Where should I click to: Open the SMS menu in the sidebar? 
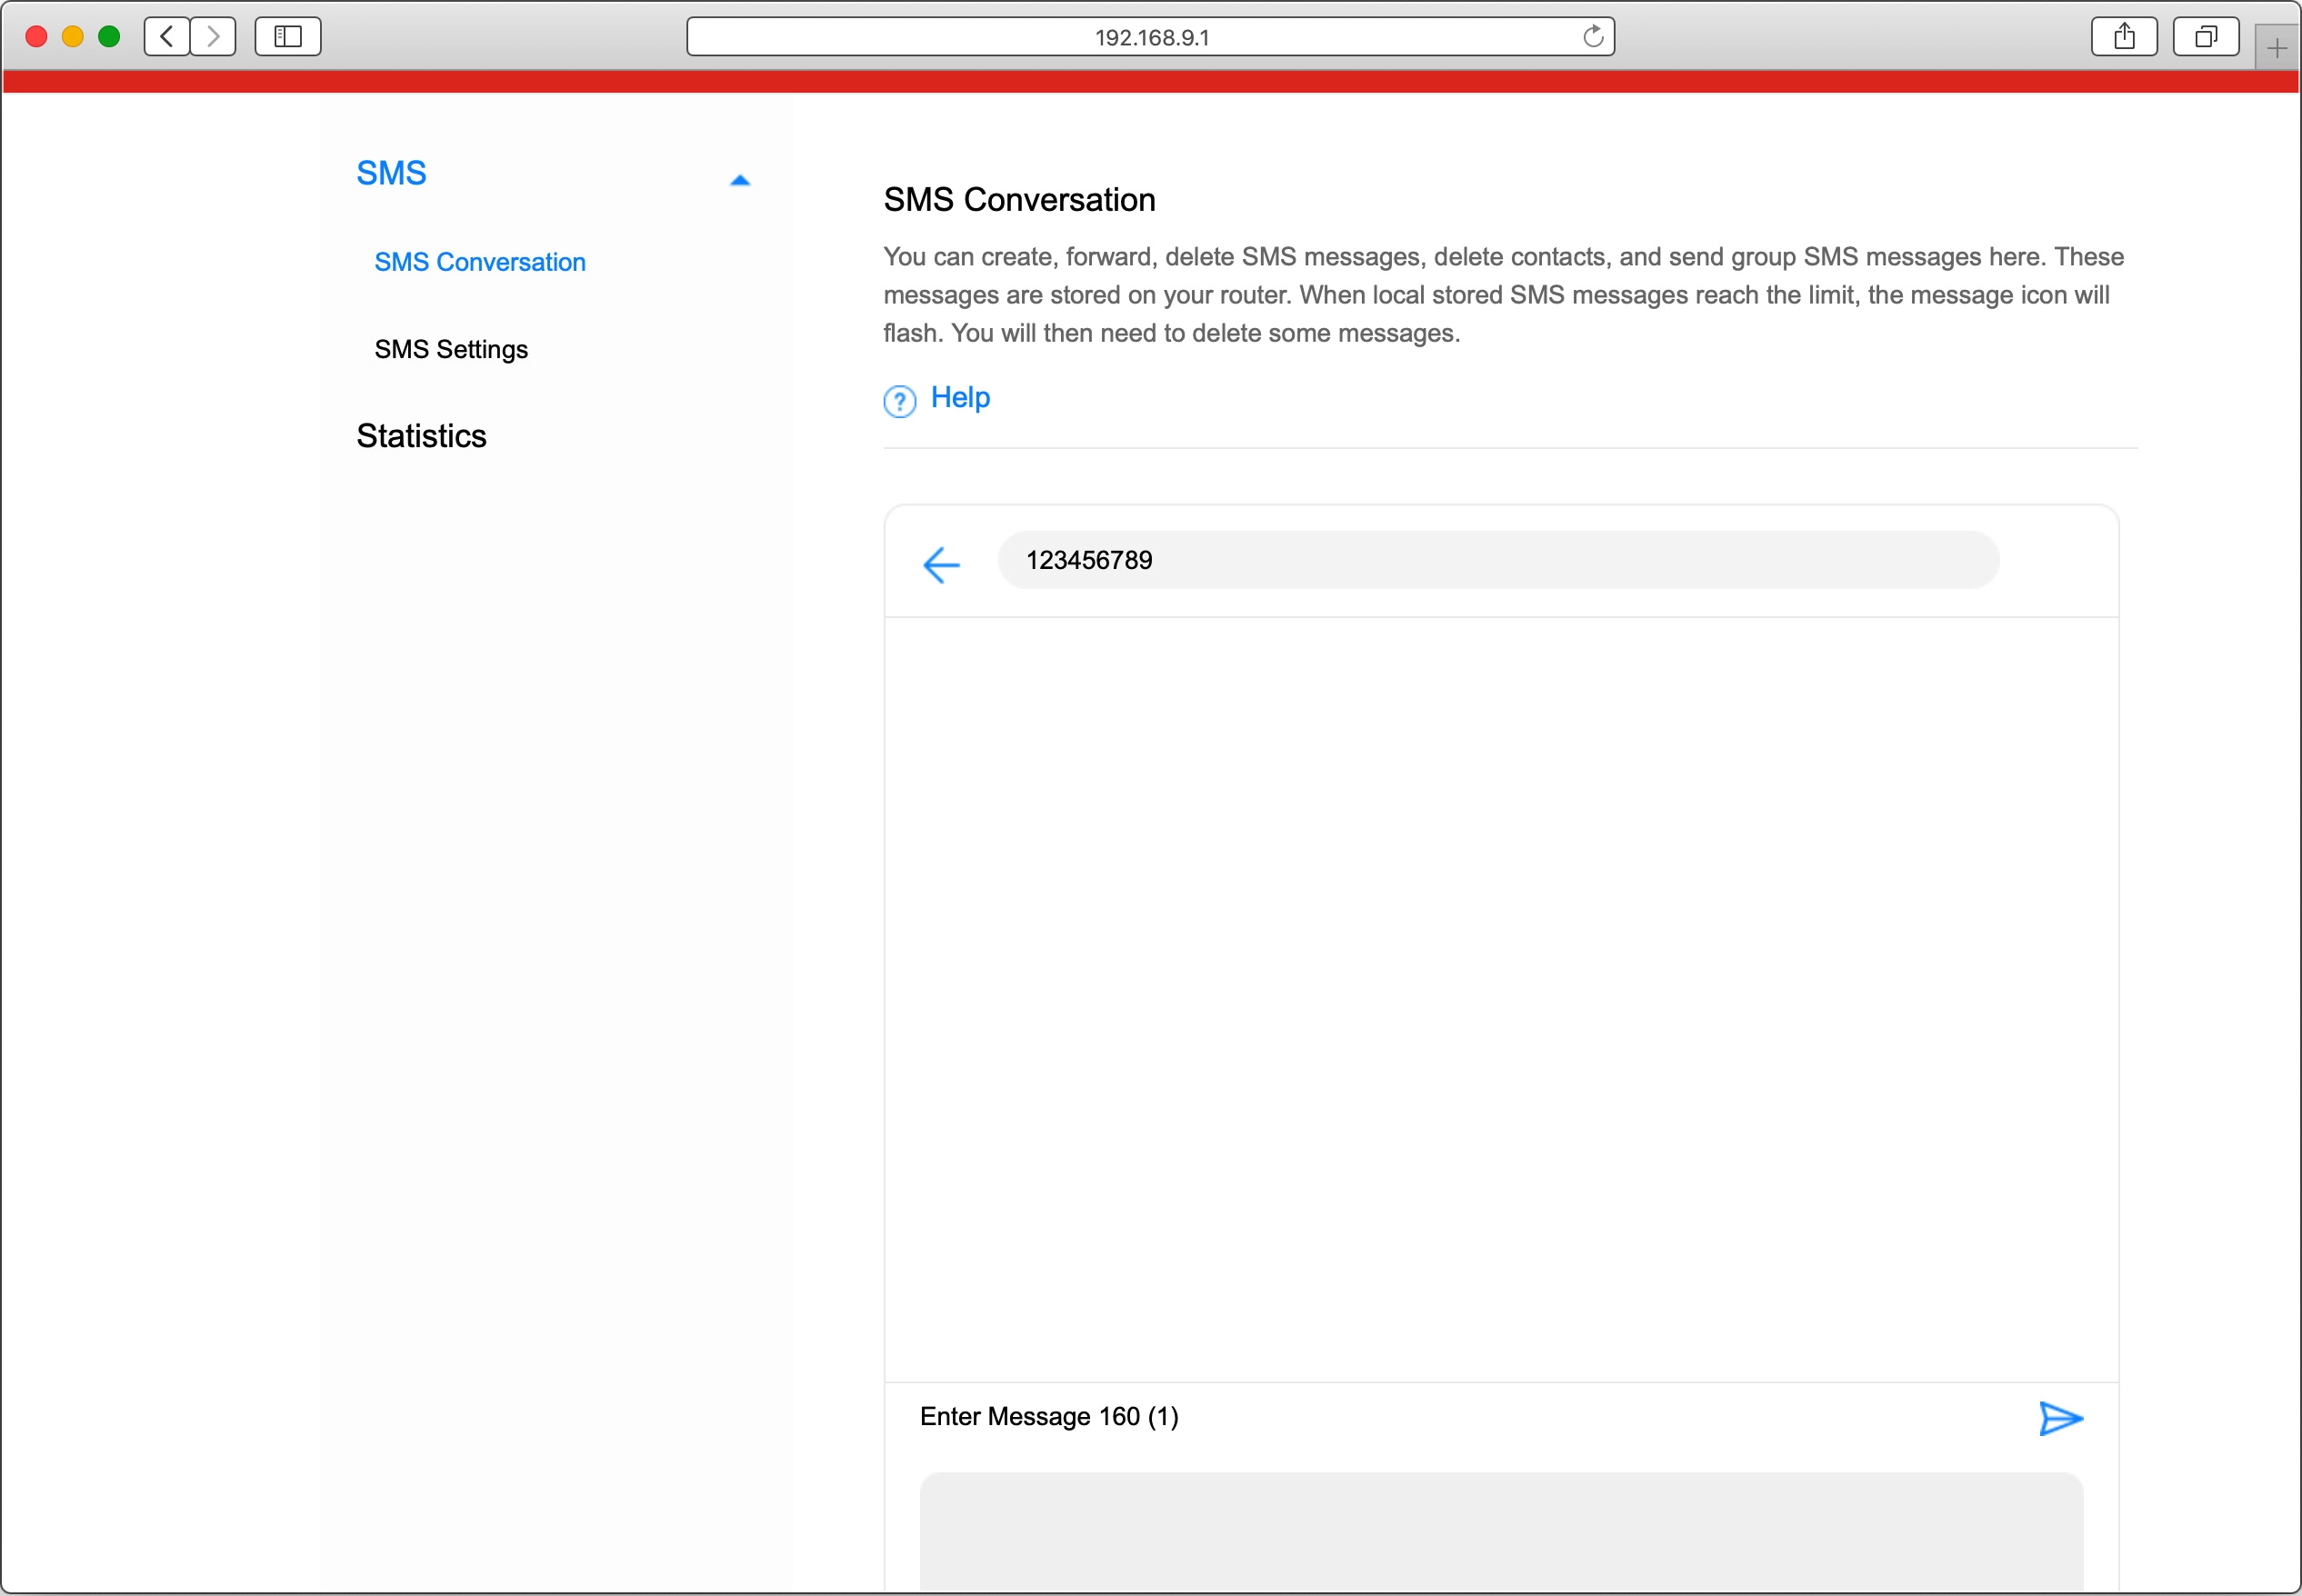pos(390,172)
